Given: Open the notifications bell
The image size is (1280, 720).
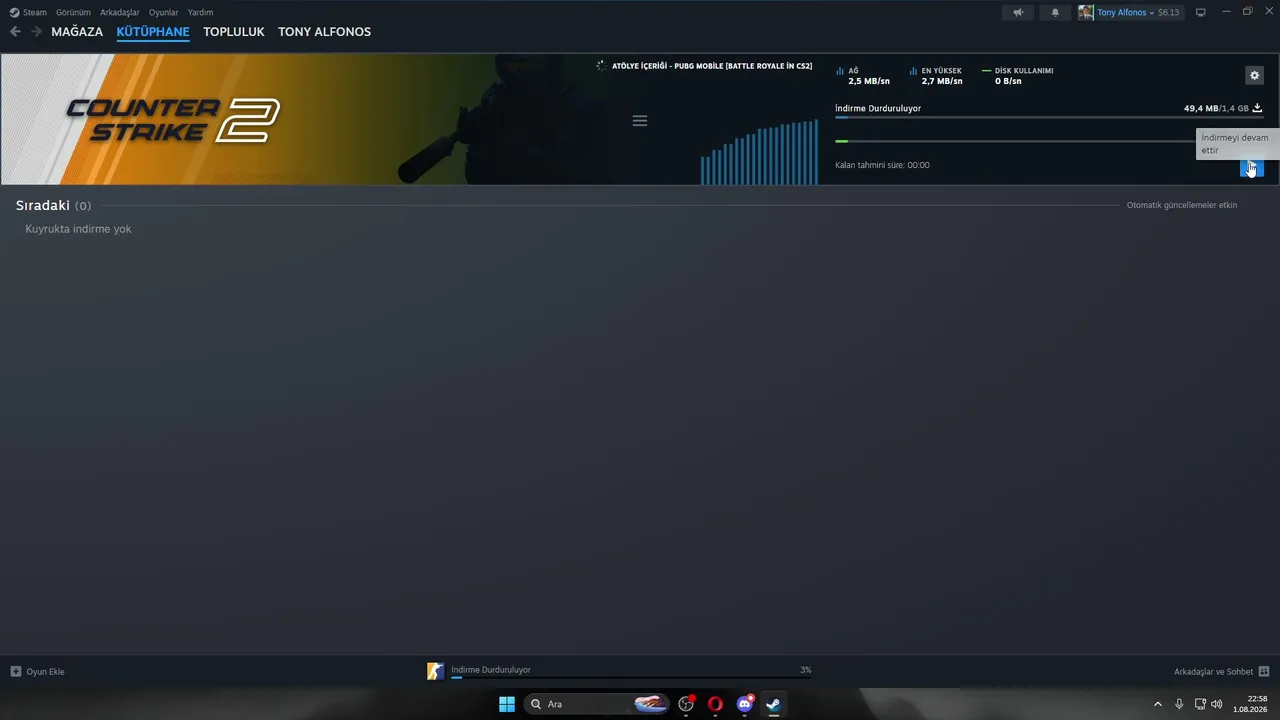Looking at the screenshot, I should 1054,12.
